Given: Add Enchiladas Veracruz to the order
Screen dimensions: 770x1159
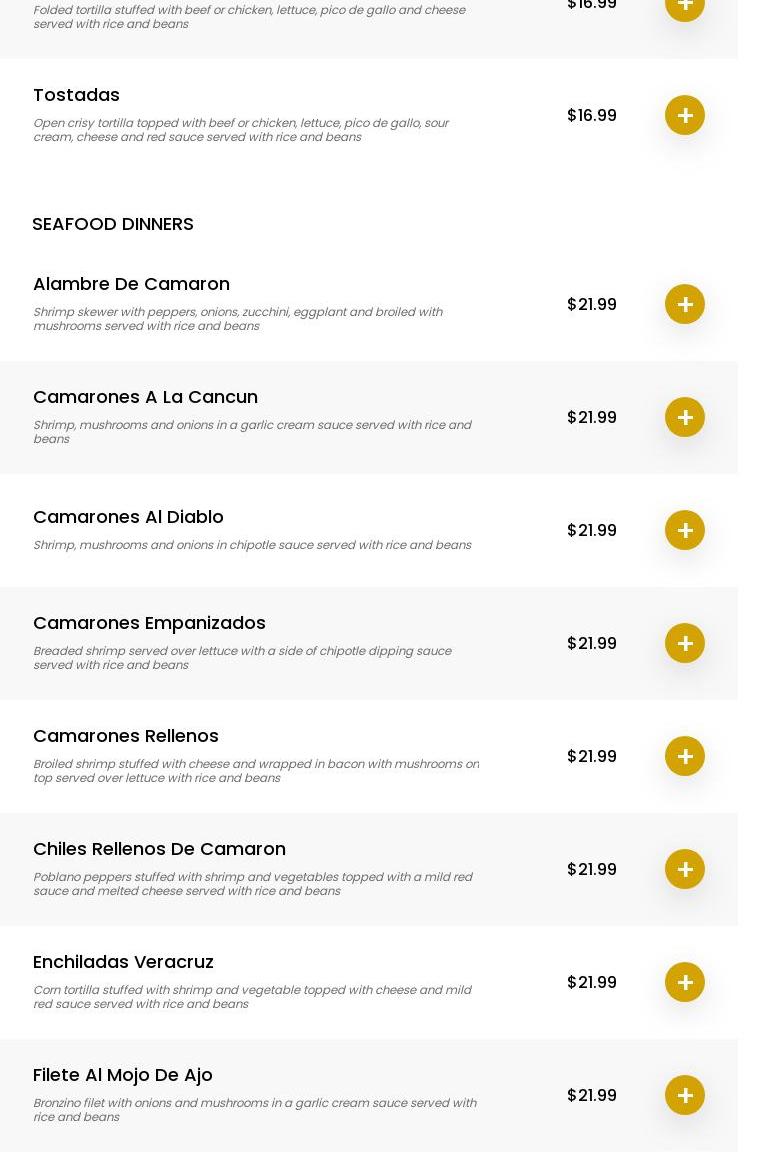Looking at the screenshot, I should click(x=685, y=982).
